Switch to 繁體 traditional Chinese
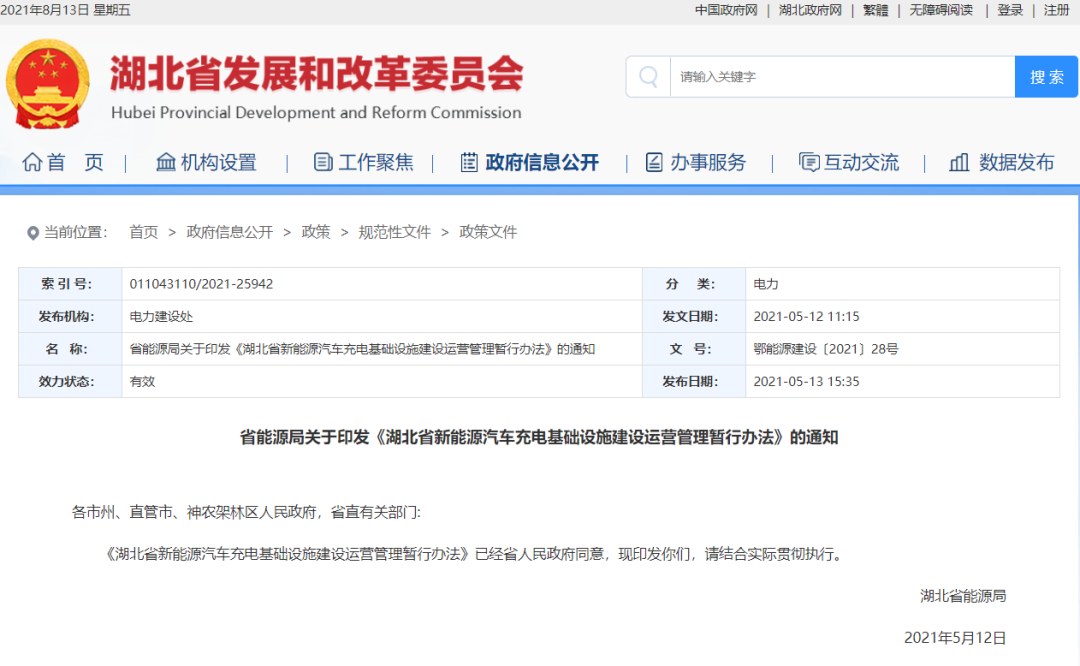The width and height of the screenshot is (1080, 666). [875, 10]
